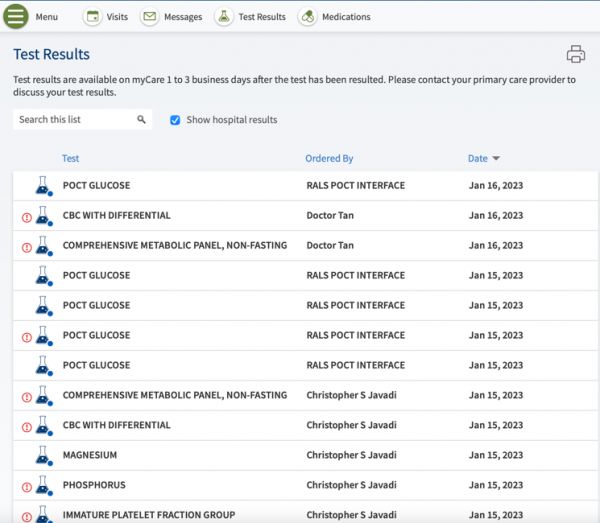Open the Menu label in top bar
This screenshot has width=600, height=523.
pos(47,17)
